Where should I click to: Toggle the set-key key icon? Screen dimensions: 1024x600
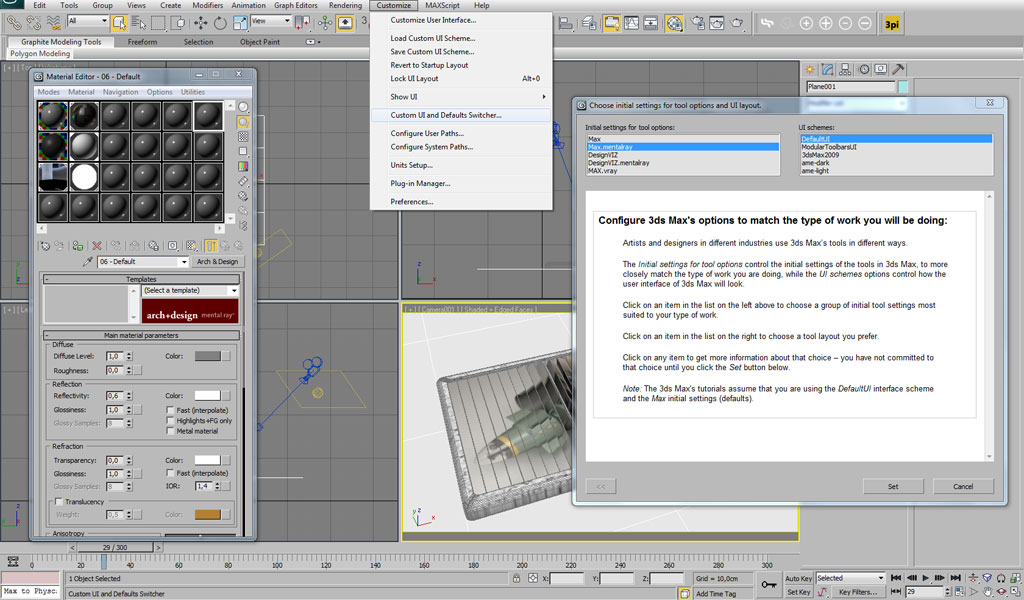(768, 584)
